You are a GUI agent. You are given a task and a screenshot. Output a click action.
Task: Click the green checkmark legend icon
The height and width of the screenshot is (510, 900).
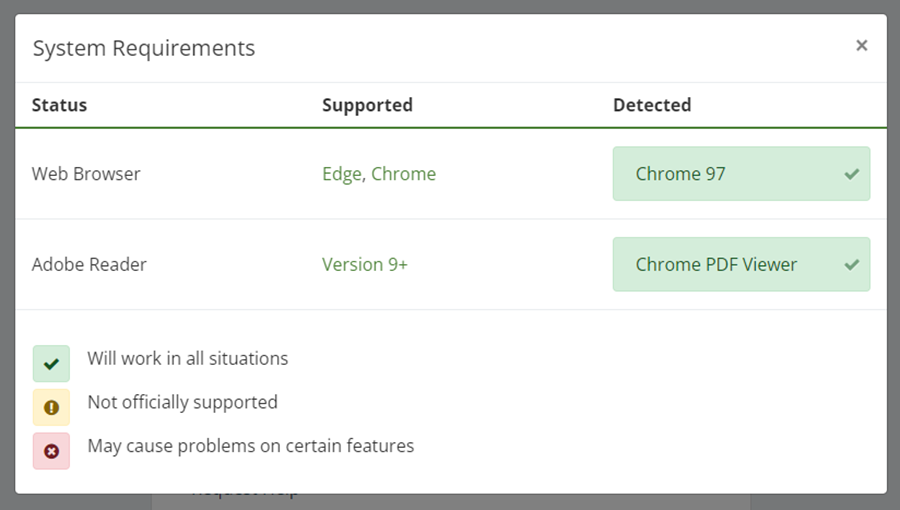tap(52, 364)
